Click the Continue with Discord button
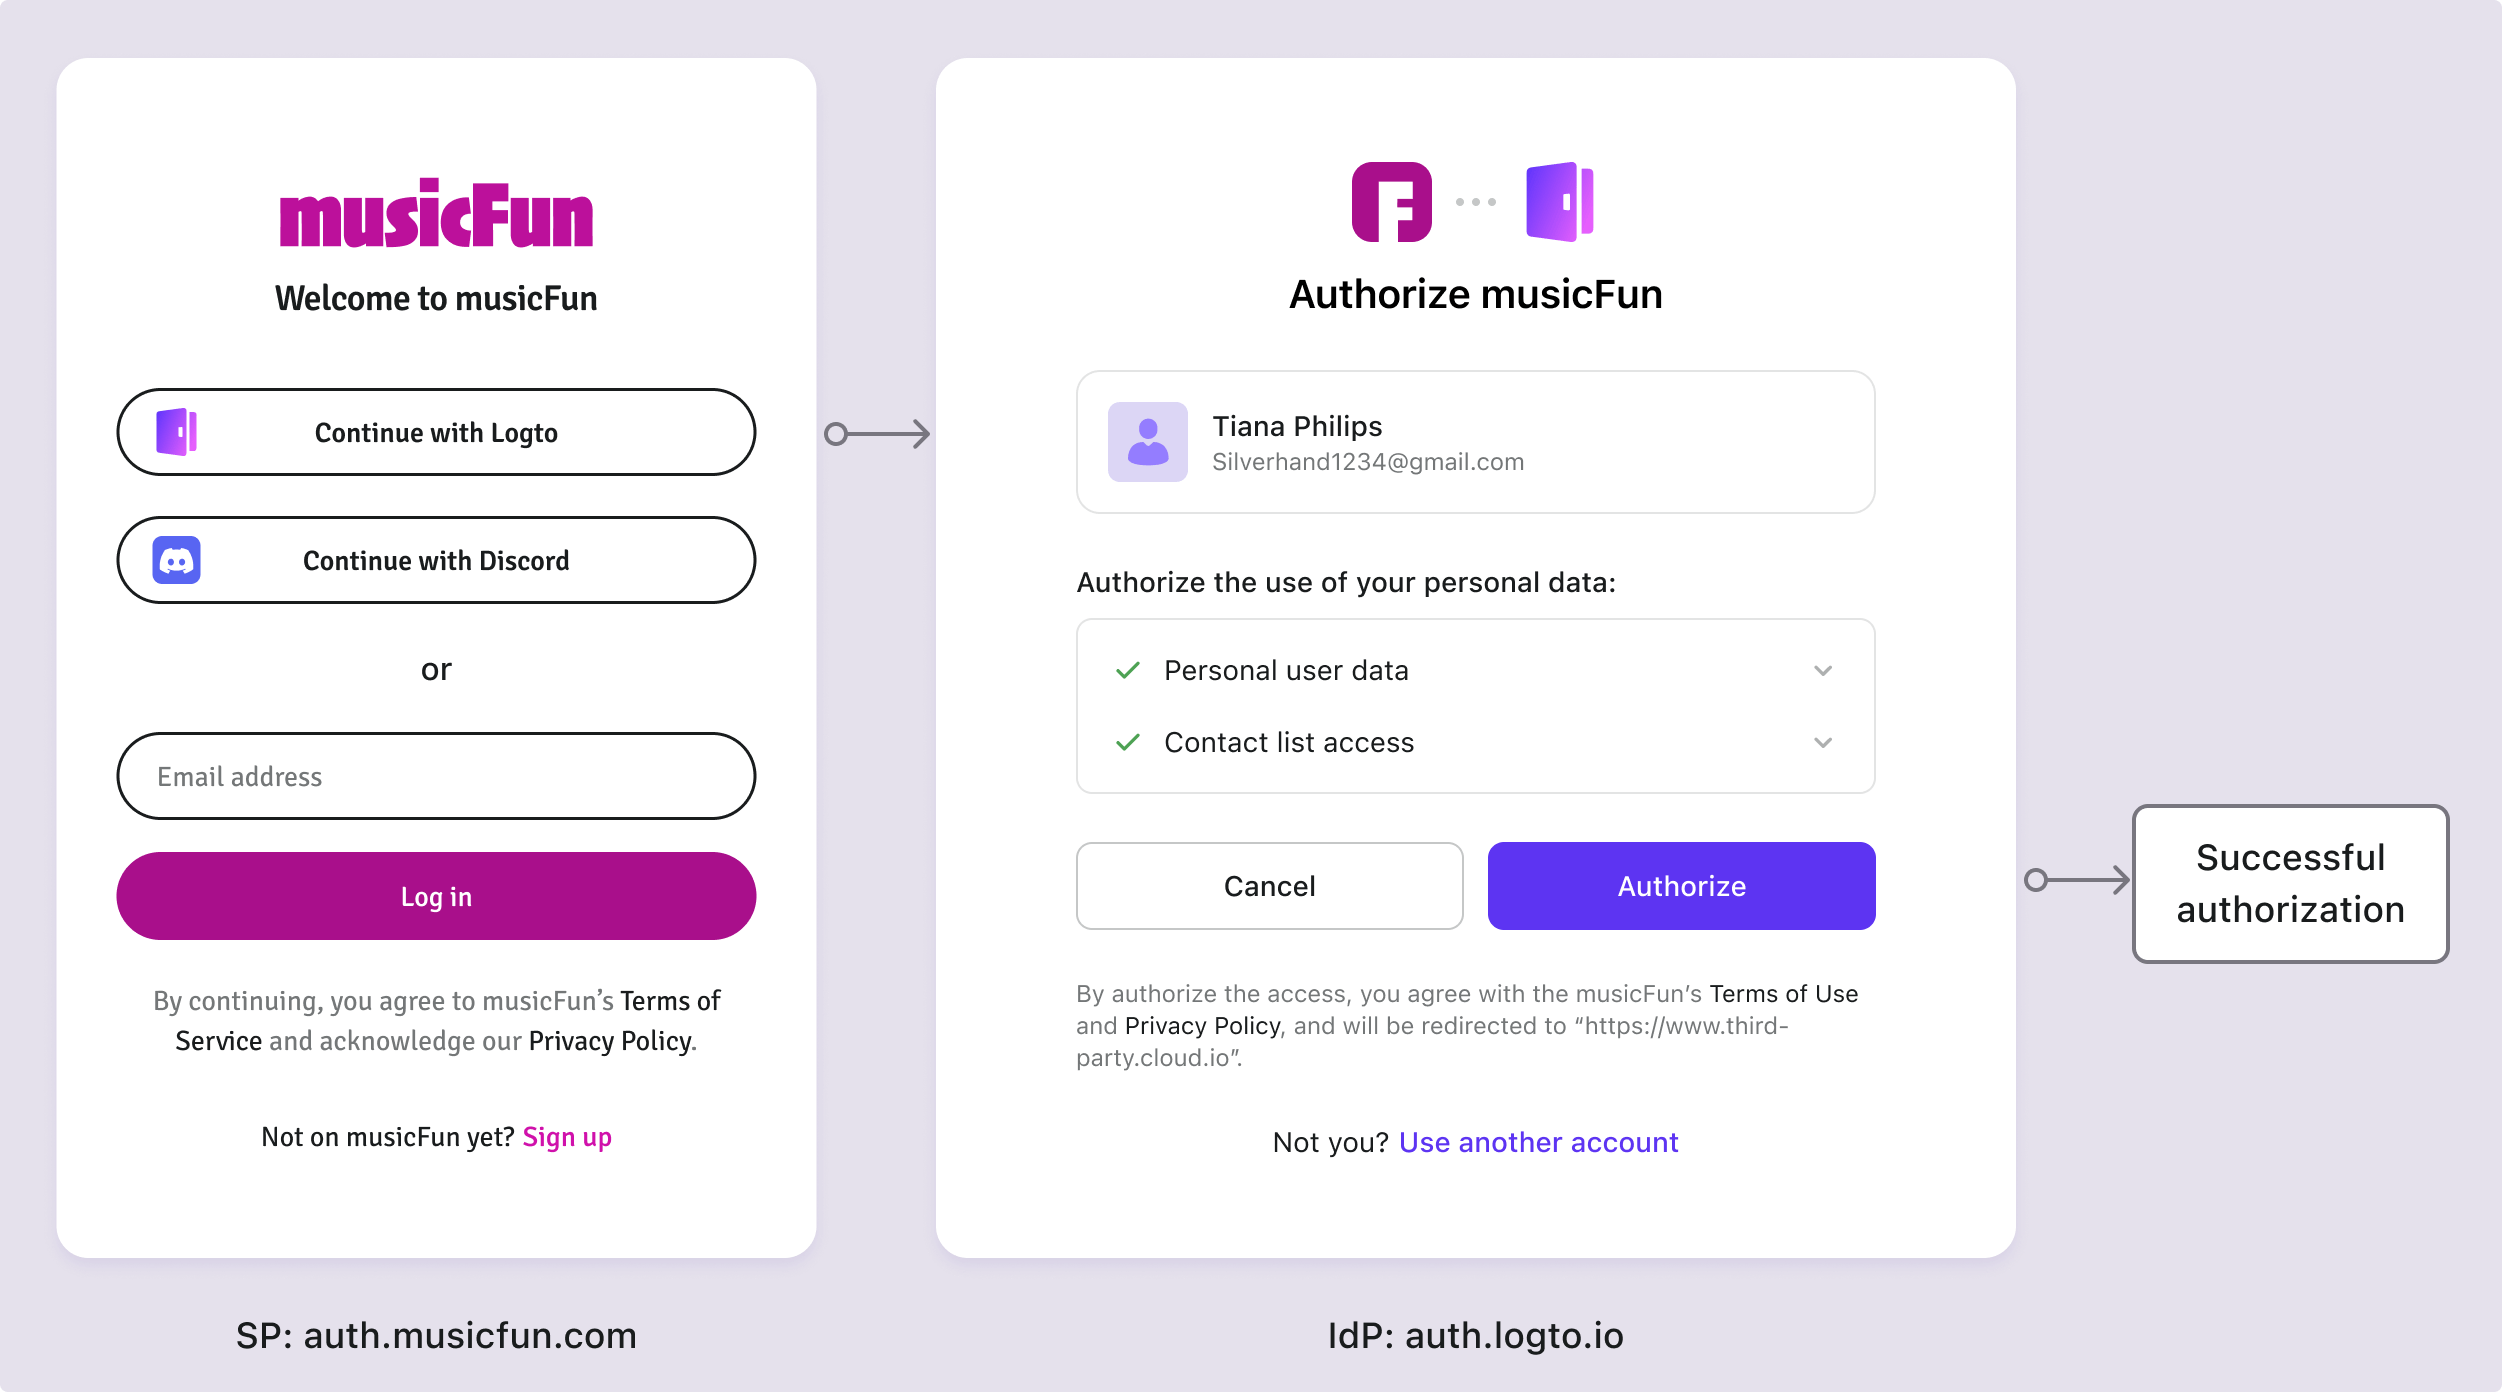Screen dimensions: 2502x1392 pyautogui.click(x=435, y=559)
